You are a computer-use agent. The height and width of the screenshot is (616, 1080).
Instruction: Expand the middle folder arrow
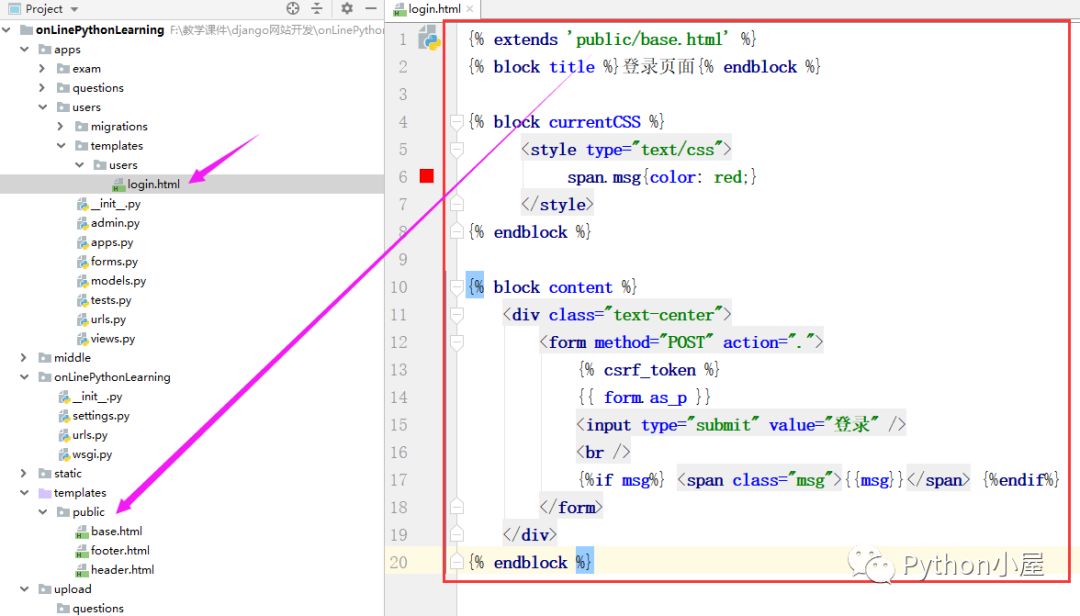pos(24,358)
